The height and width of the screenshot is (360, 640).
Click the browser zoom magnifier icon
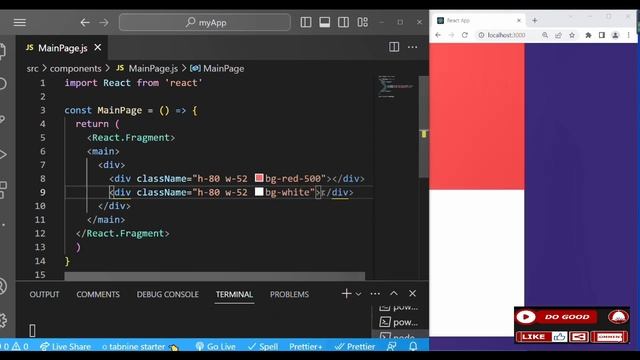(545, 35)
